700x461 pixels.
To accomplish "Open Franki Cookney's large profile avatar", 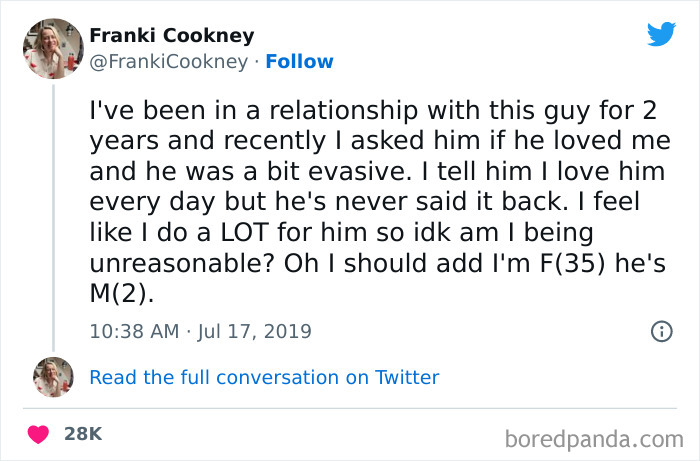I will coord(52,48).
